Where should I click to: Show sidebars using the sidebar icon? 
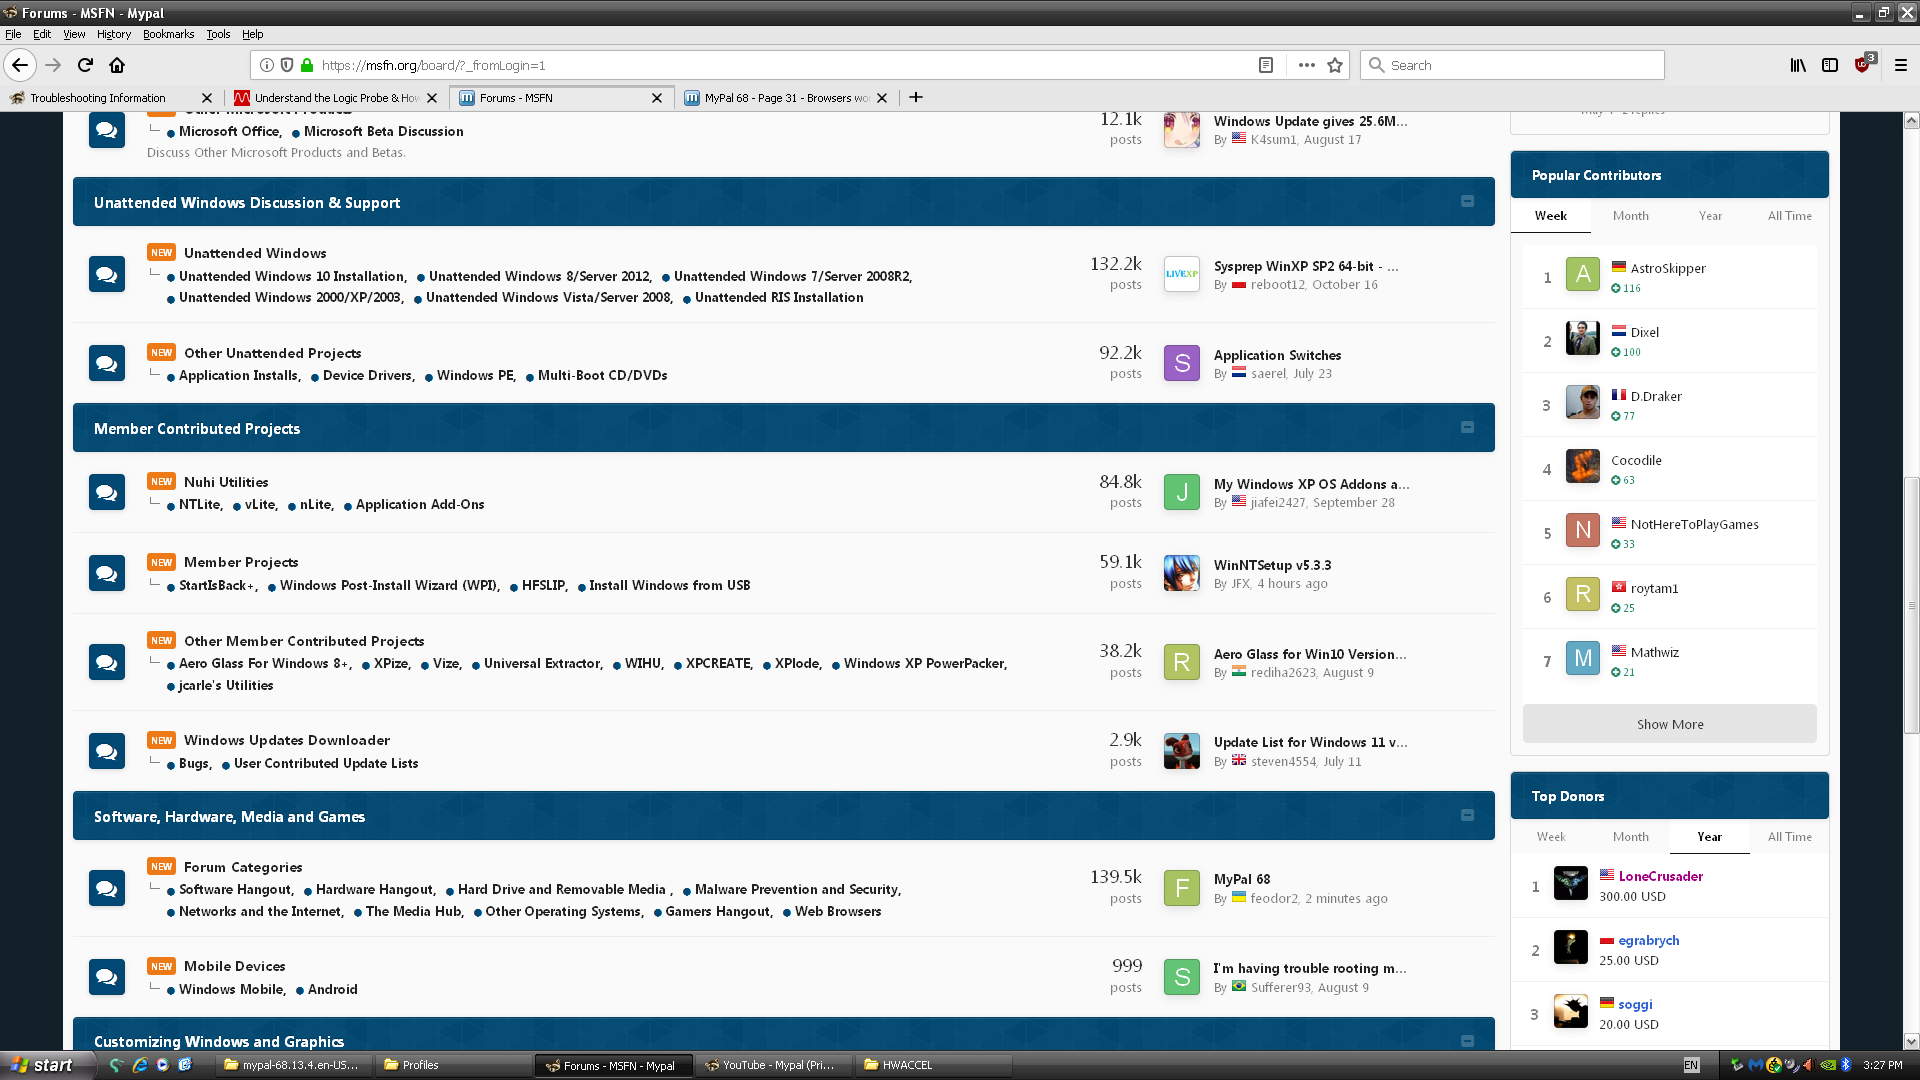(1830, 65)
